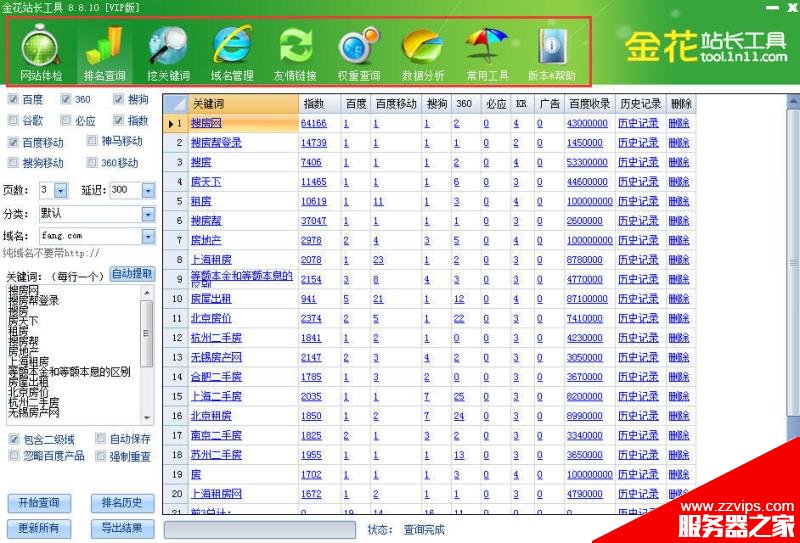Screen dimensions: 800x543
Task: Toggle the 360 search engine checkbox
Action: point(66,100)
